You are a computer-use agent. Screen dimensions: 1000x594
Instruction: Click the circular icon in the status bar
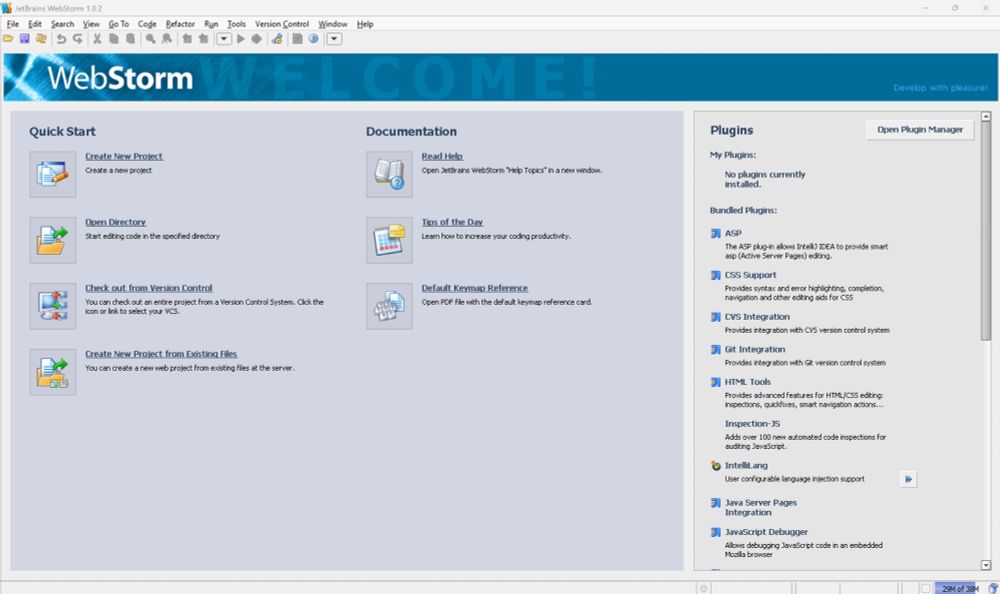[703, 588]
